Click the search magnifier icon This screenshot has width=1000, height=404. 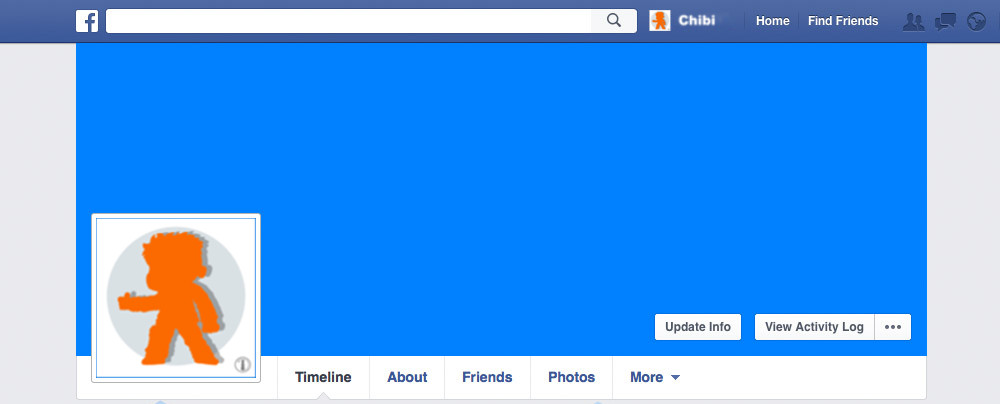(x=614, y=20)
